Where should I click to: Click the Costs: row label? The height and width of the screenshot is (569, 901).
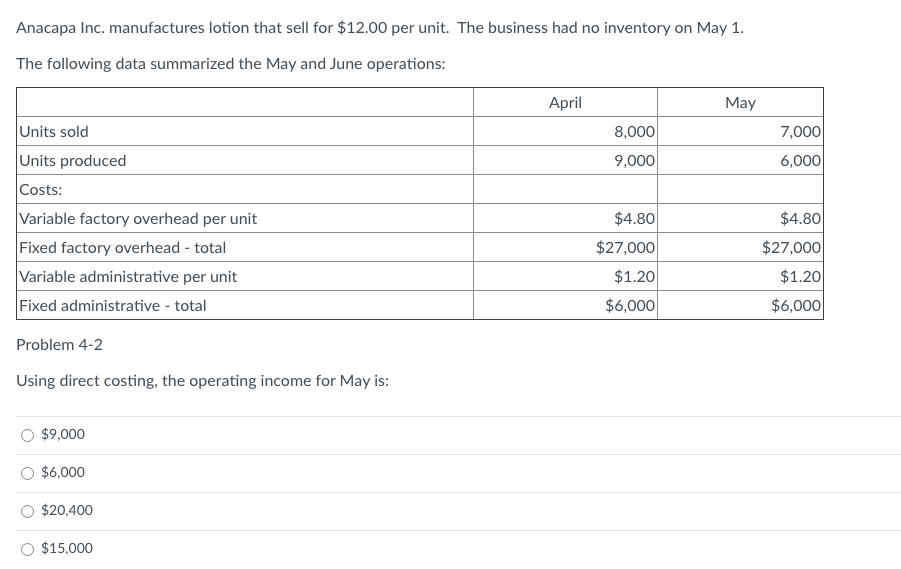tap(41, 190)
